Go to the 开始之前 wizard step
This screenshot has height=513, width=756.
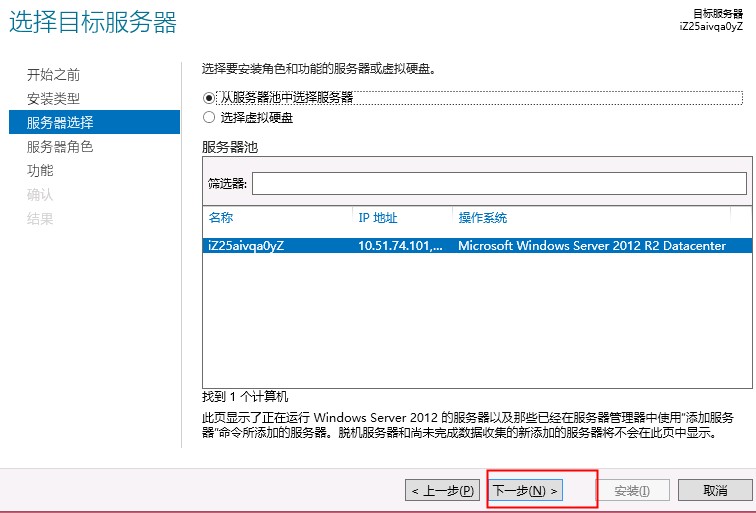coord(53,75)
